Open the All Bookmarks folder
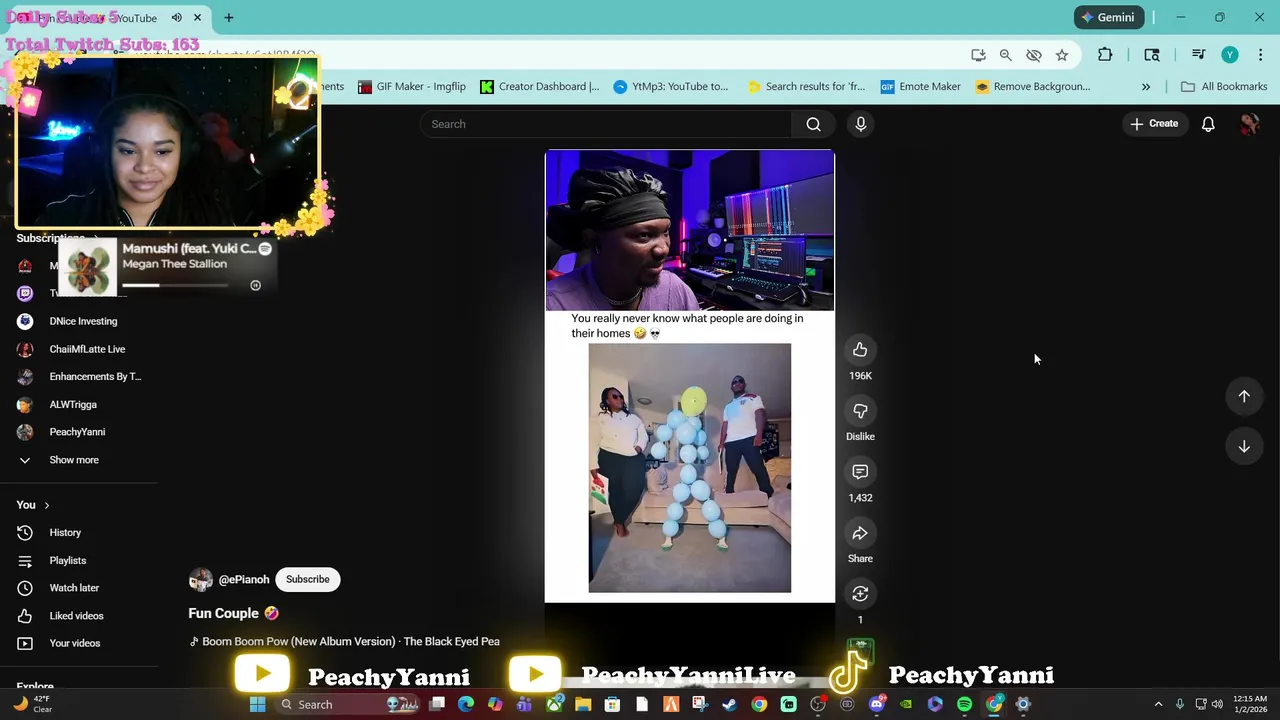This screenshot has width=1280, height=720. coord(1224,87)
